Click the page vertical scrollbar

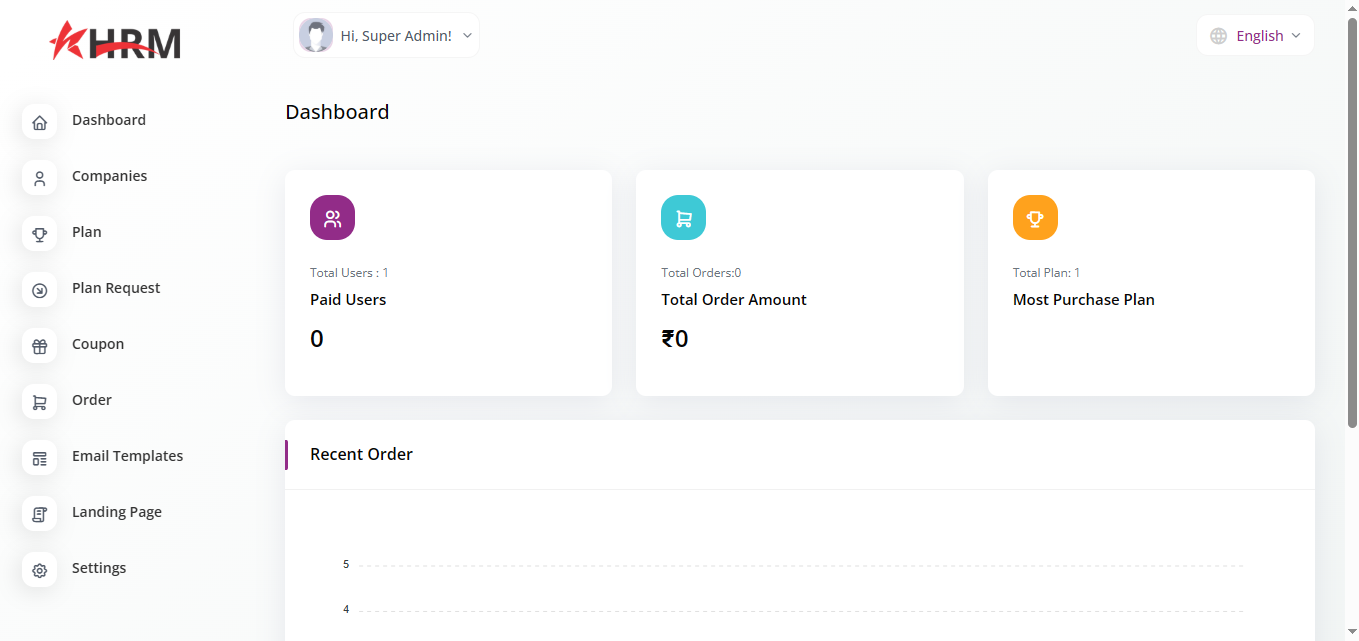1352,220
